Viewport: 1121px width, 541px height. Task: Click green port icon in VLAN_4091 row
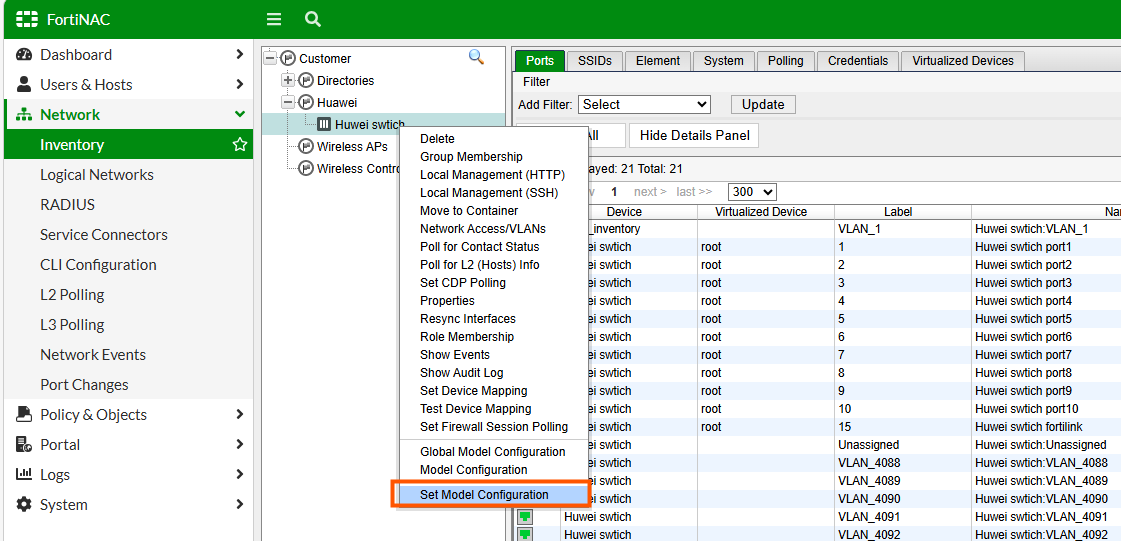pos(525,517)
